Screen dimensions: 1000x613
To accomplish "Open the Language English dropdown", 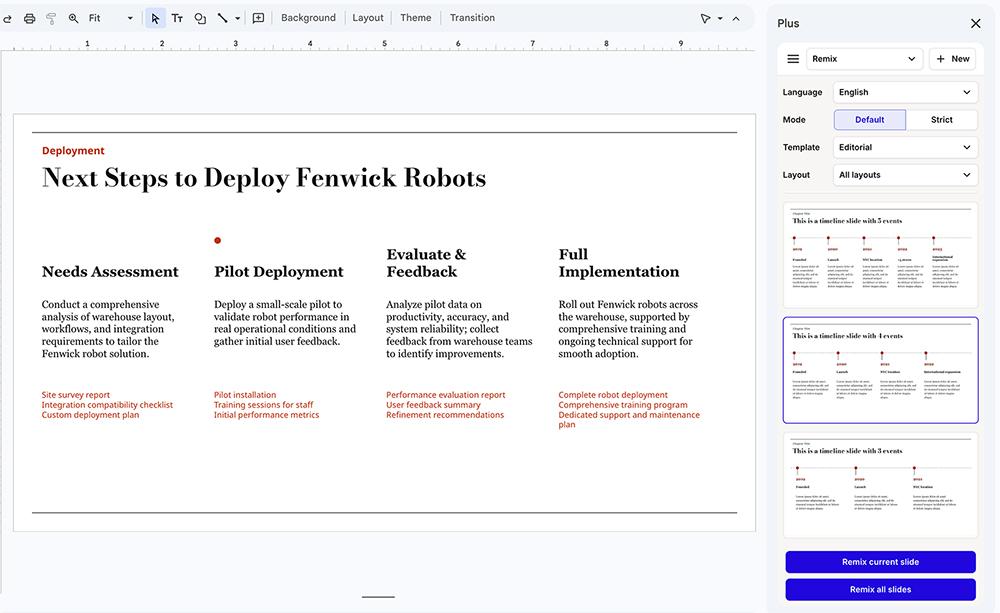I will point(905,92).
